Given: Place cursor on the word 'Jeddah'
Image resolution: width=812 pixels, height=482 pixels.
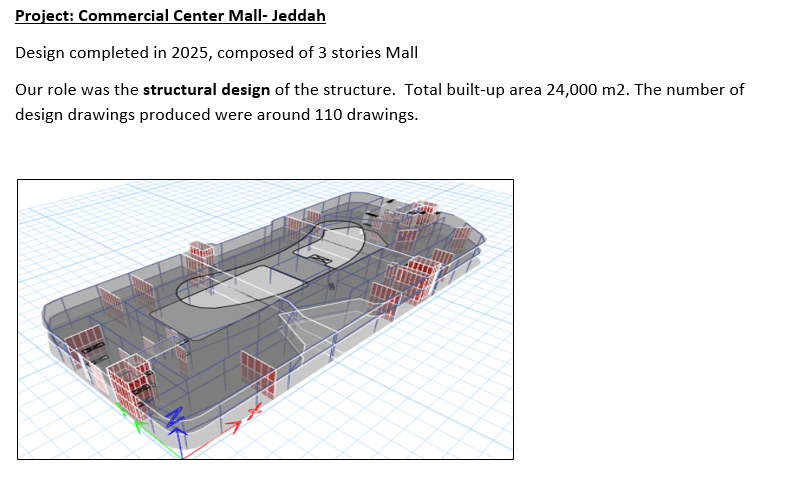Looking at the screenshot, I should [300, 17].
